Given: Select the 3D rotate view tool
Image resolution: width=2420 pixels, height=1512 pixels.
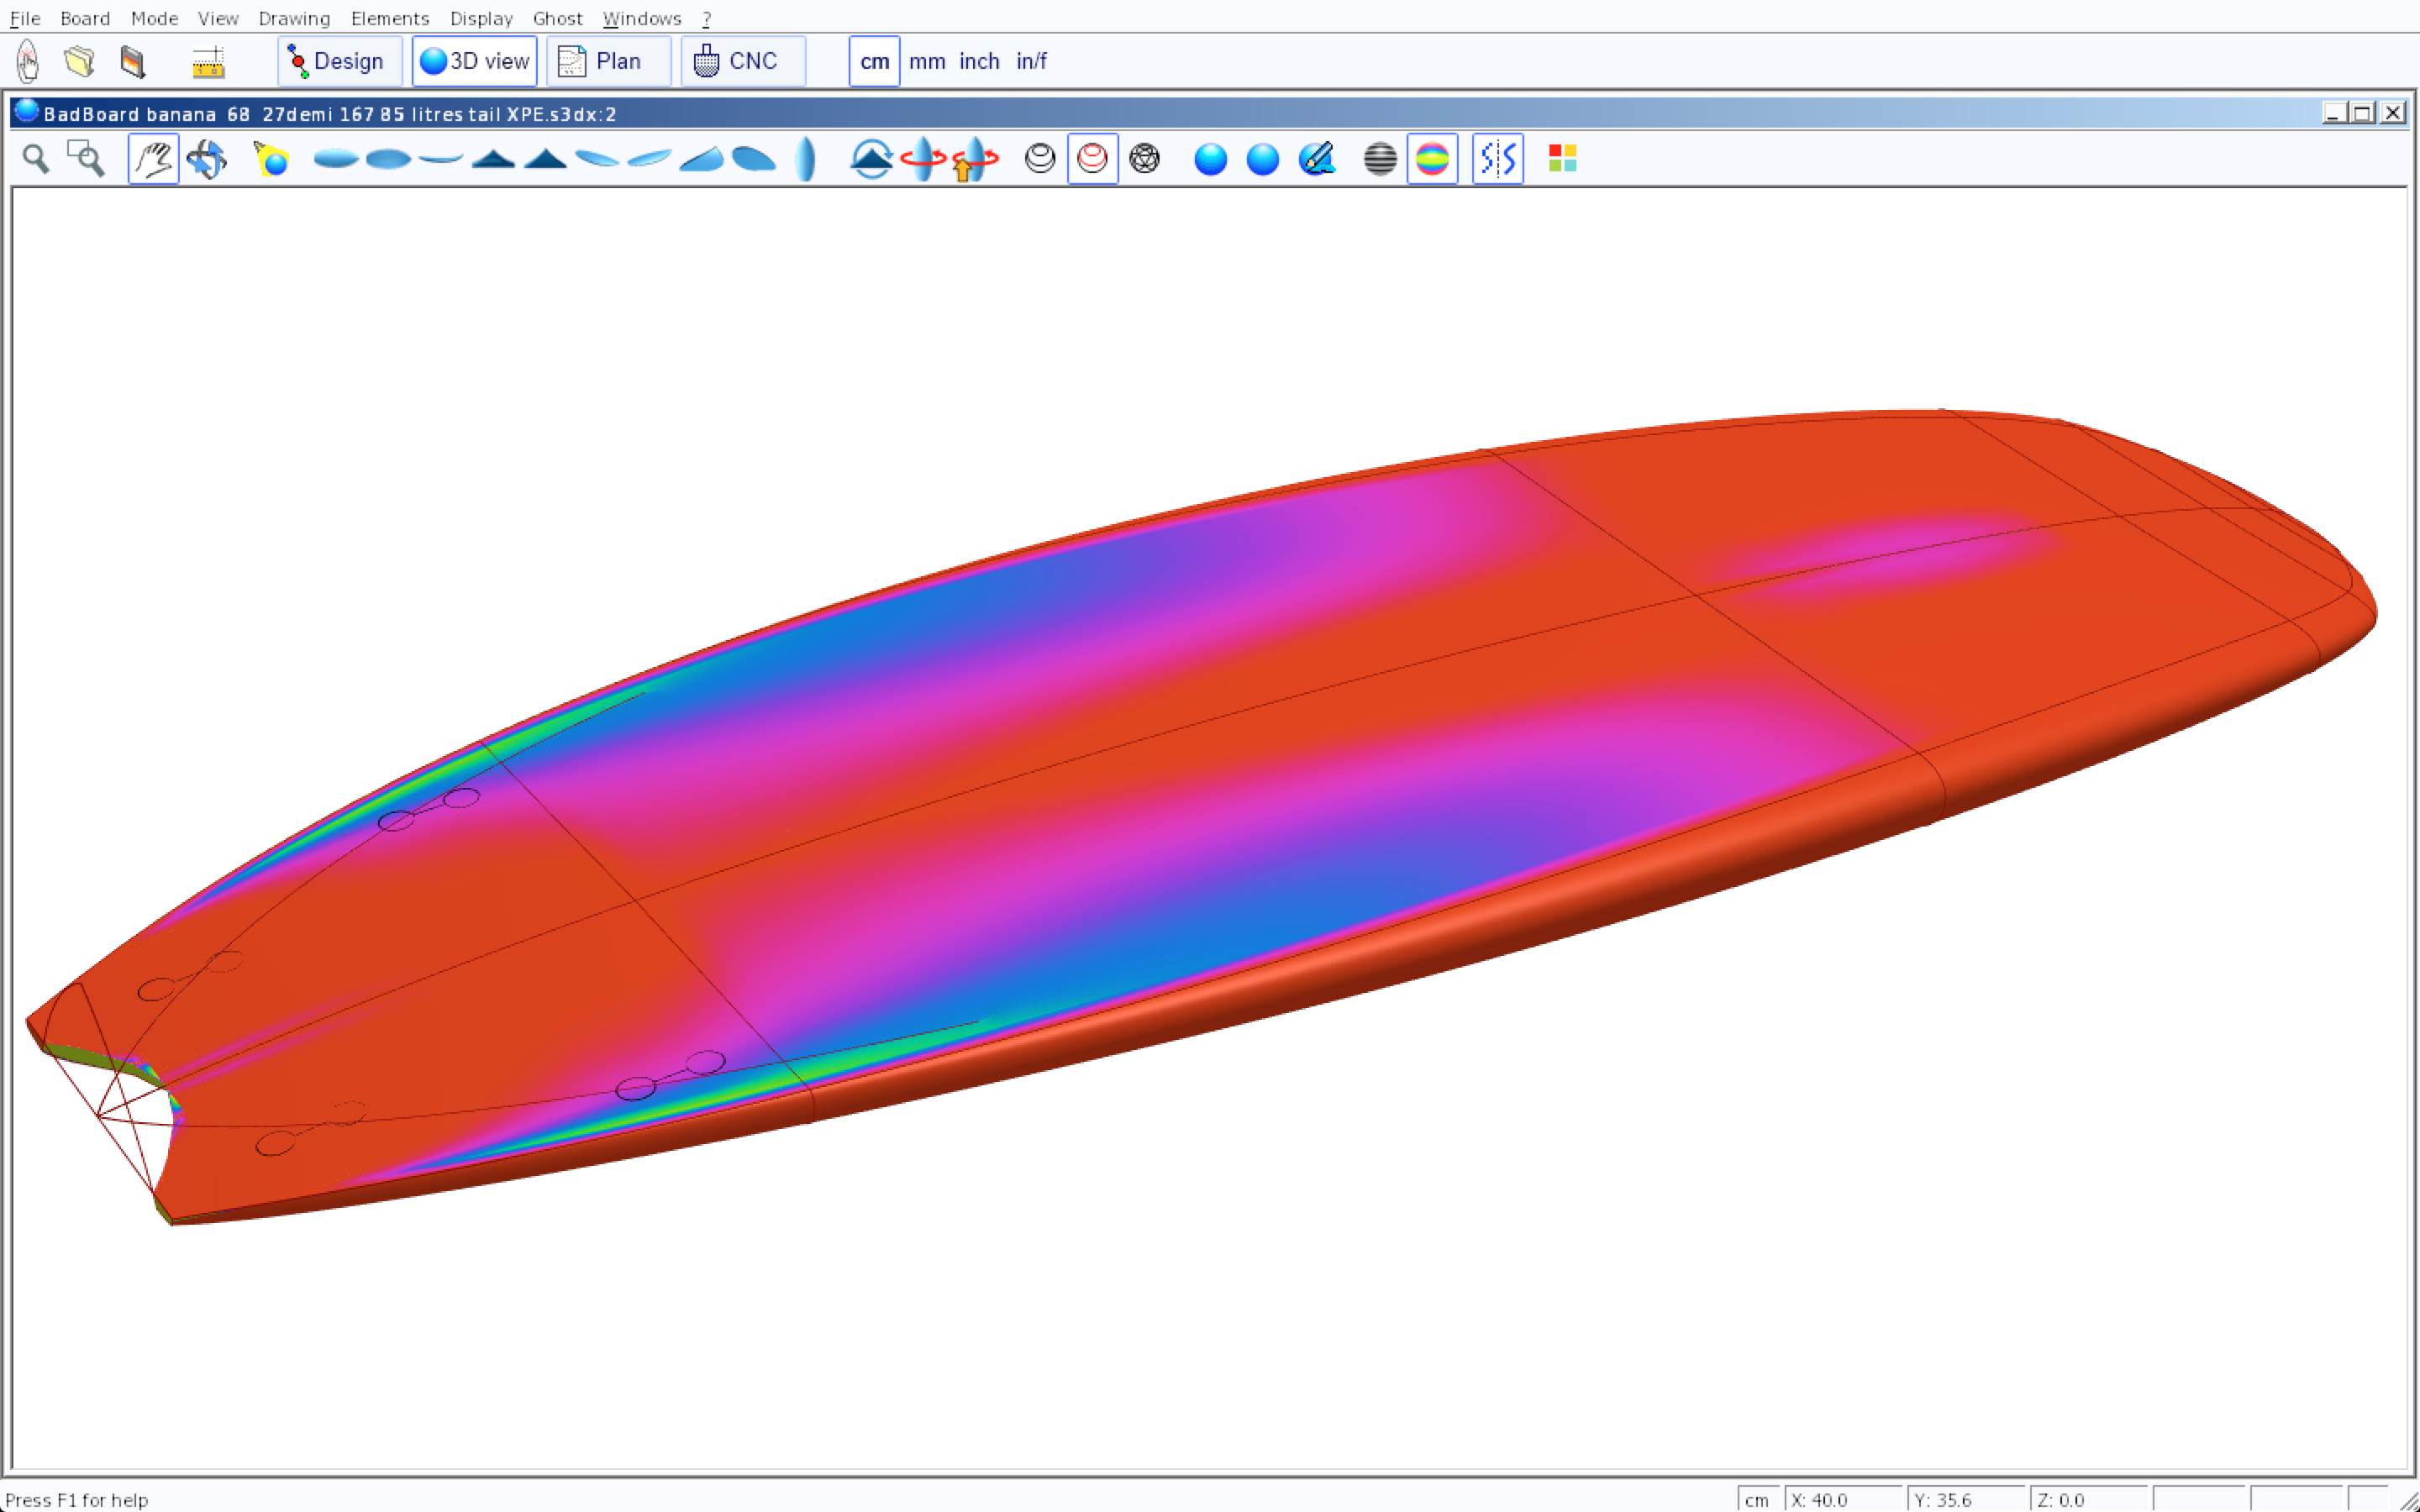Looking at the screenshot, I should 206,159.
